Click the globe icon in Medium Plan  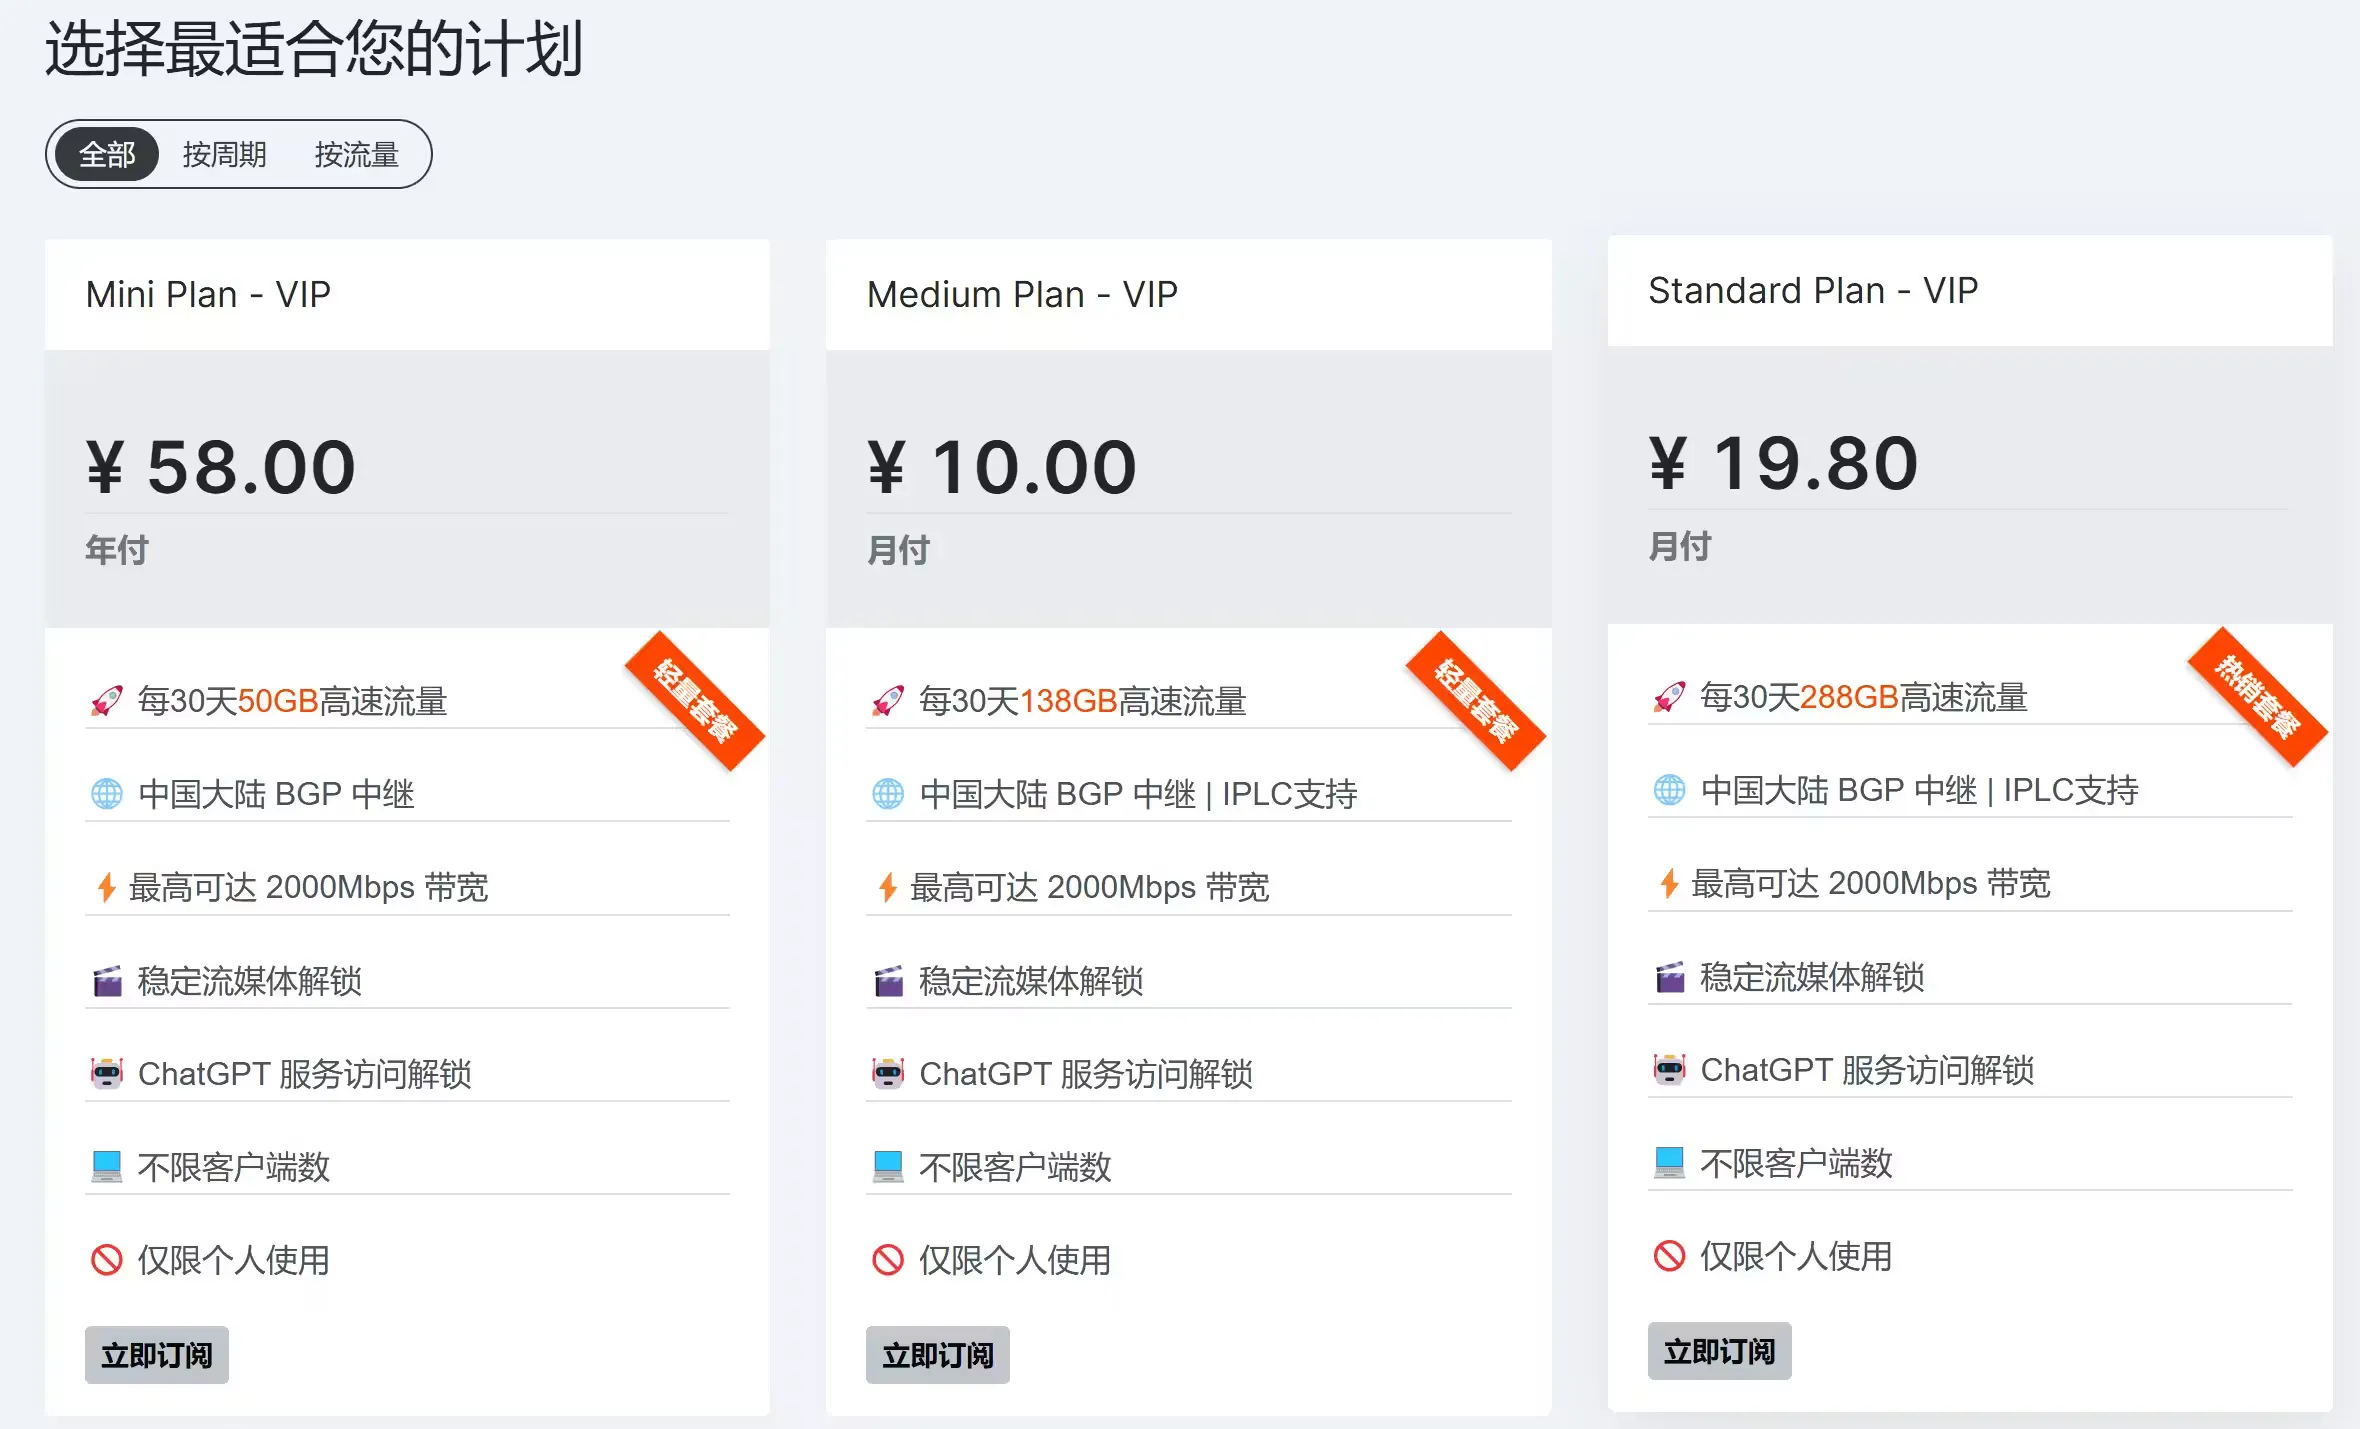(x=888, y=793)
